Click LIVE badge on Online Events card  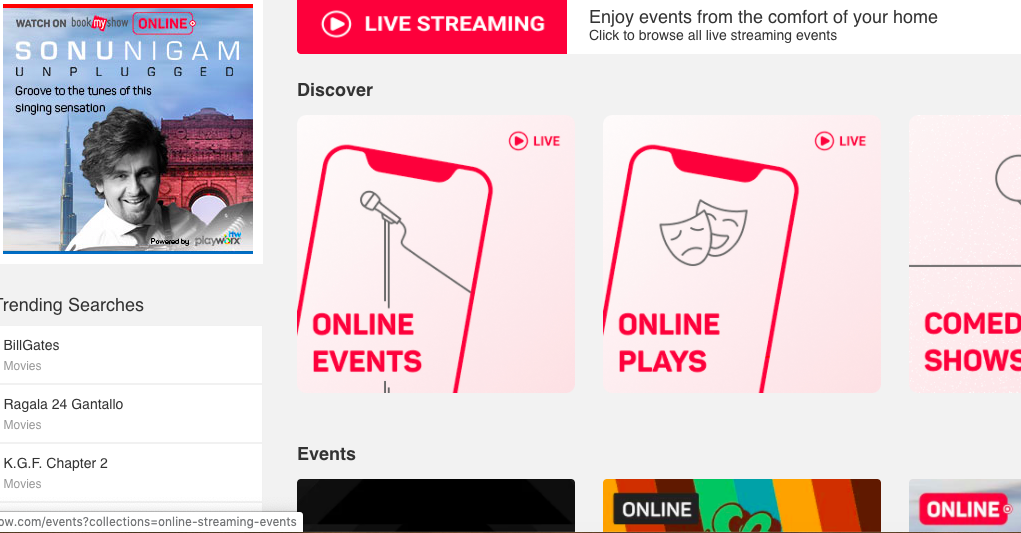535,141
